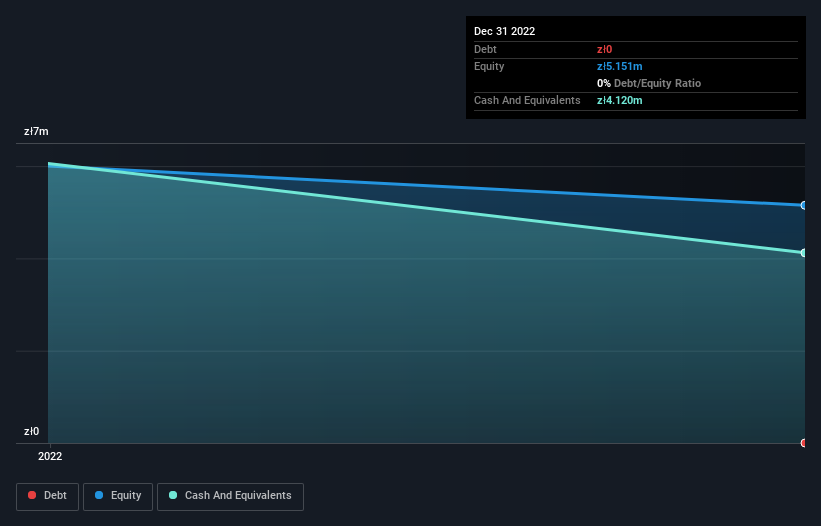The width and height of the screenshot is (821, 526).
Task: Click the red Debt legend dot
Action: [x=32, y=495]
